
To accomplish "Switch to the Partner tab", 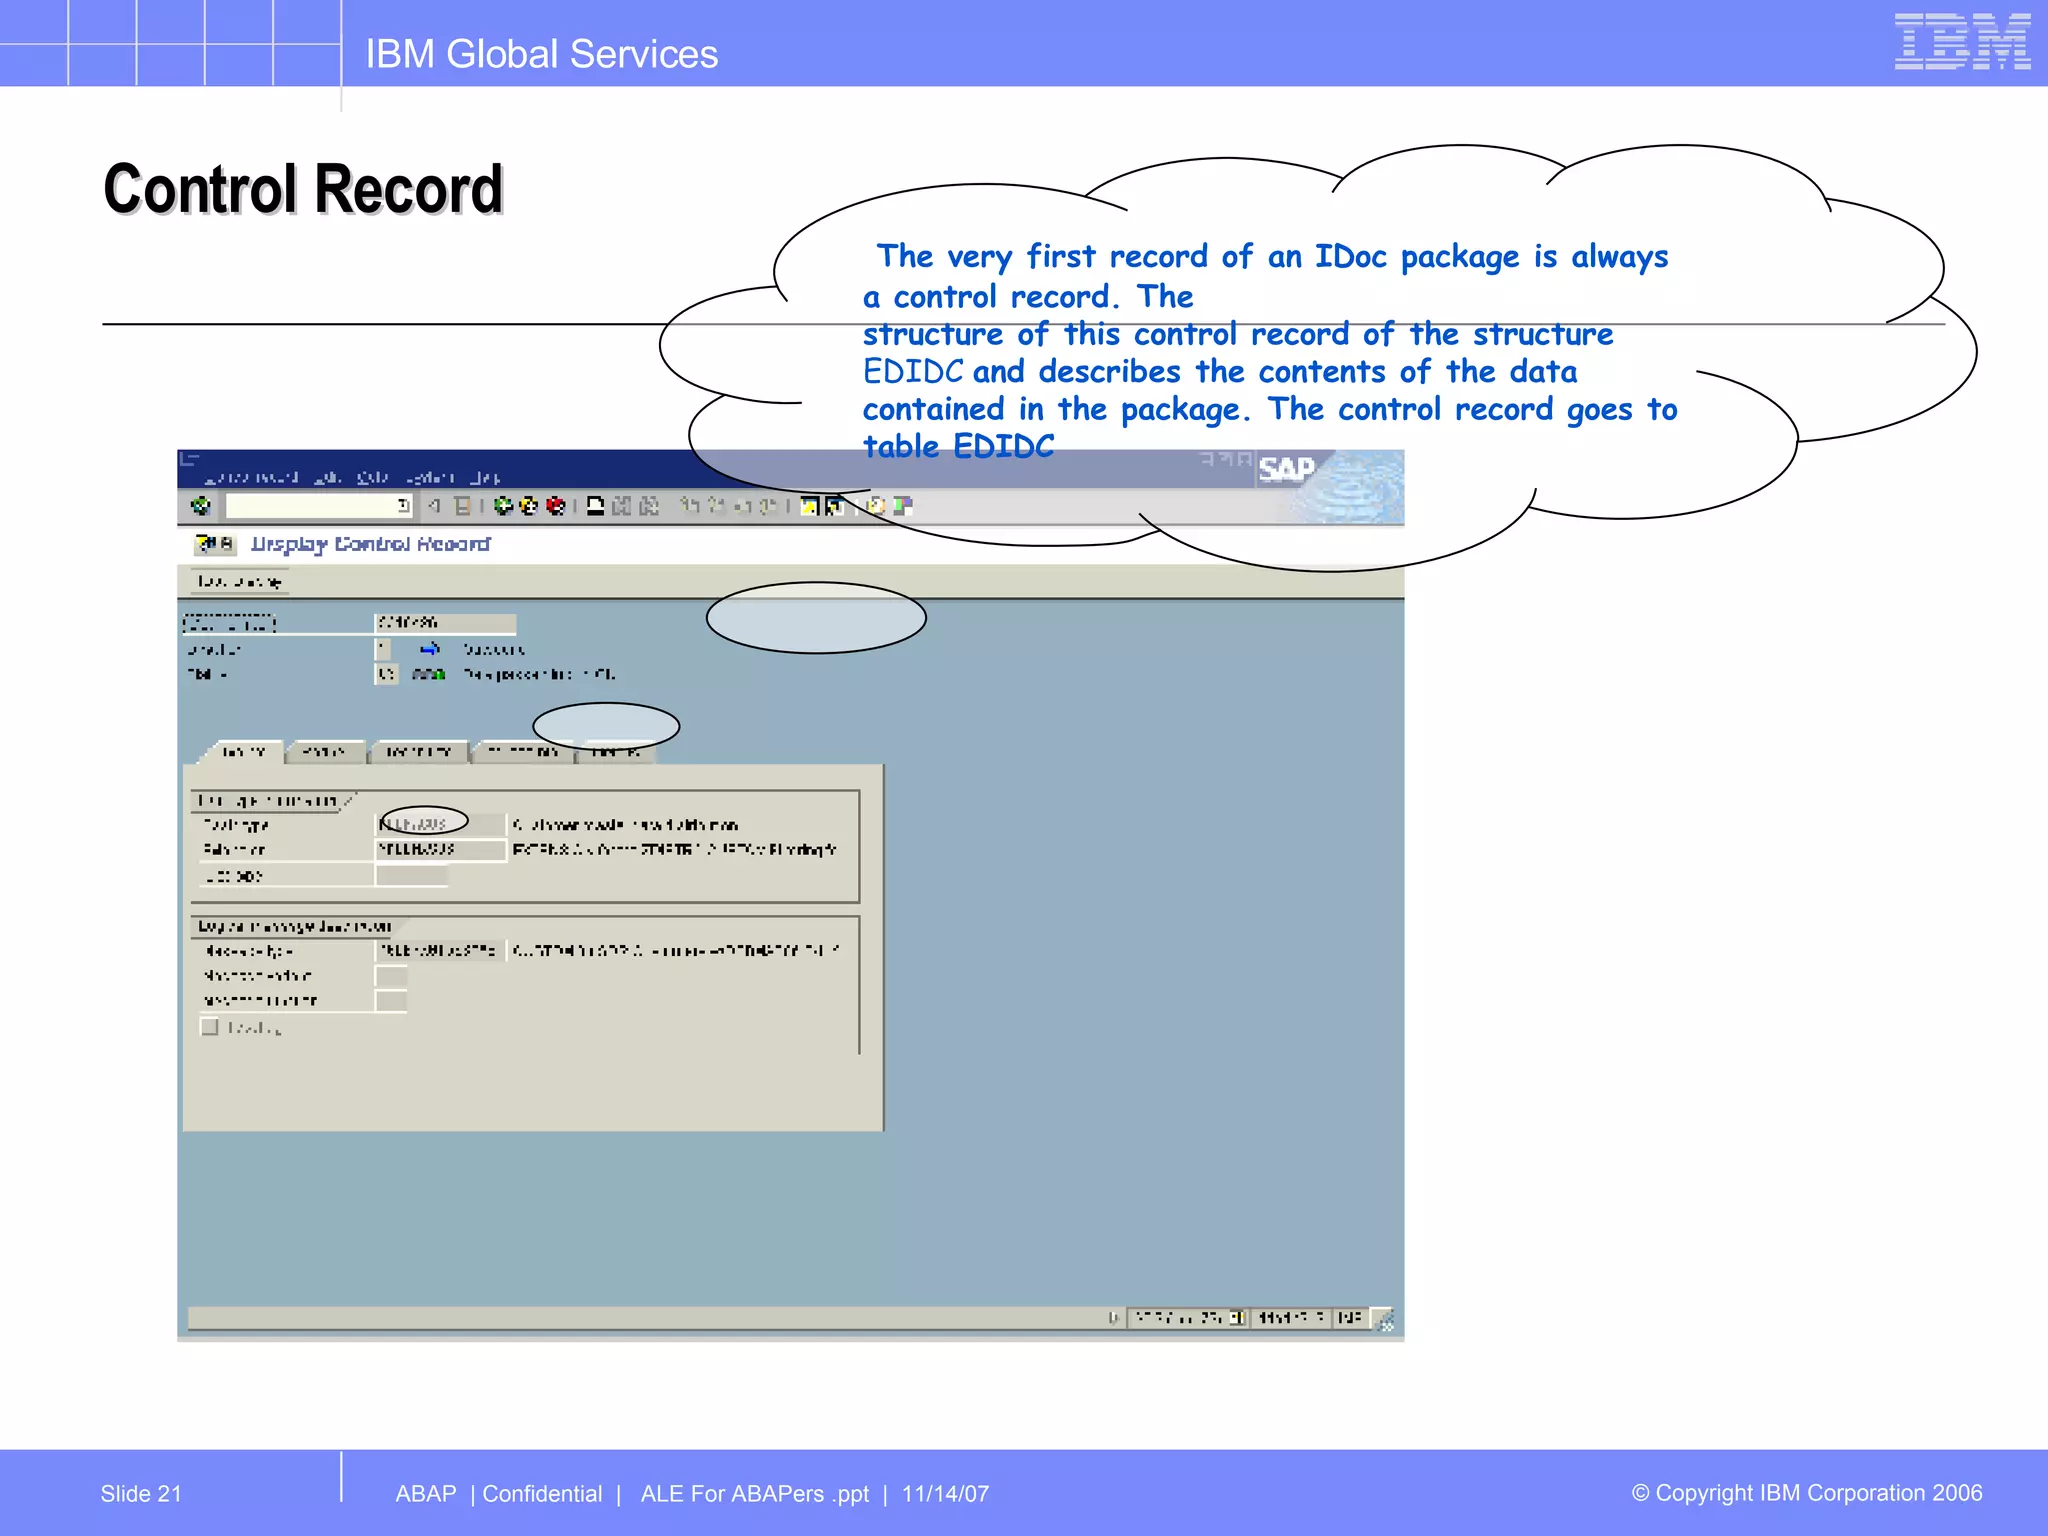I will pos(324,752).
